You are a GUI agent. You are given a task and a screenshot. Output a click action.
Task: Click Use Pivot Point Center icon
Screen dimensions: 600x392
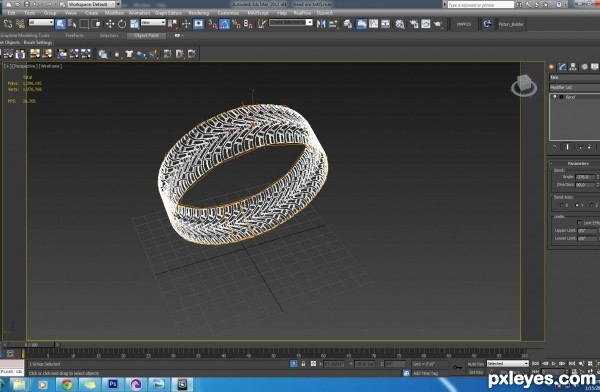tap(173, 24)
